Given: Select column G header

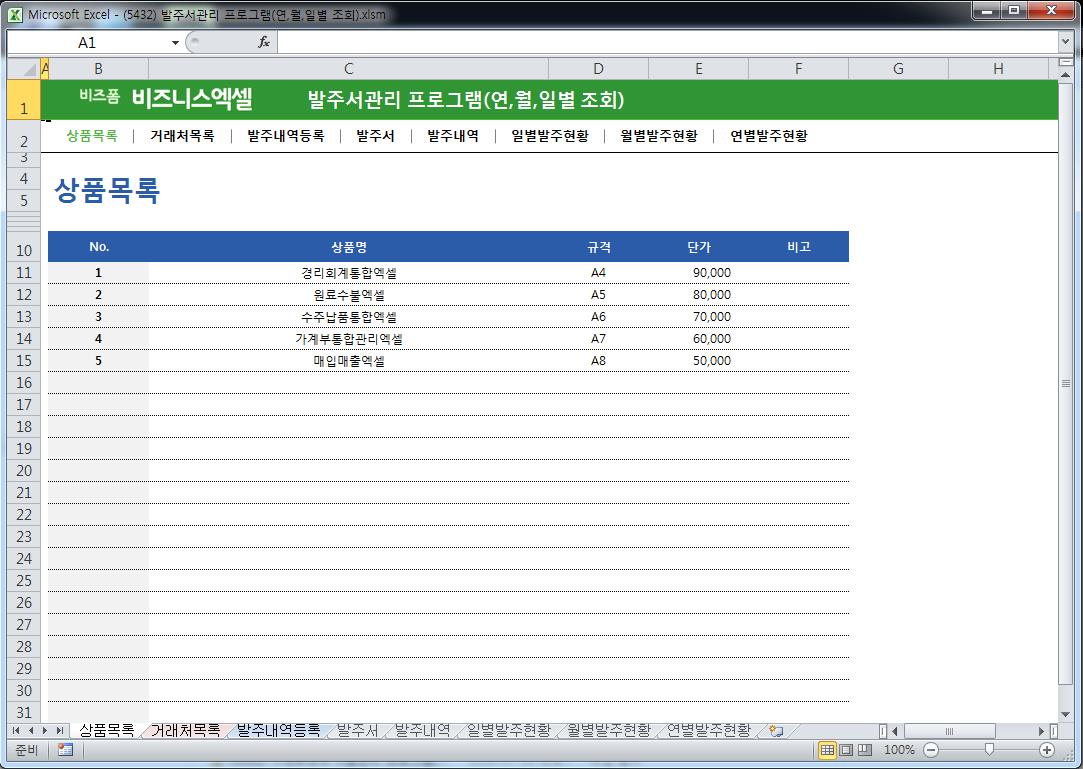Looking at the screenshot, I should tap(898, 68).
